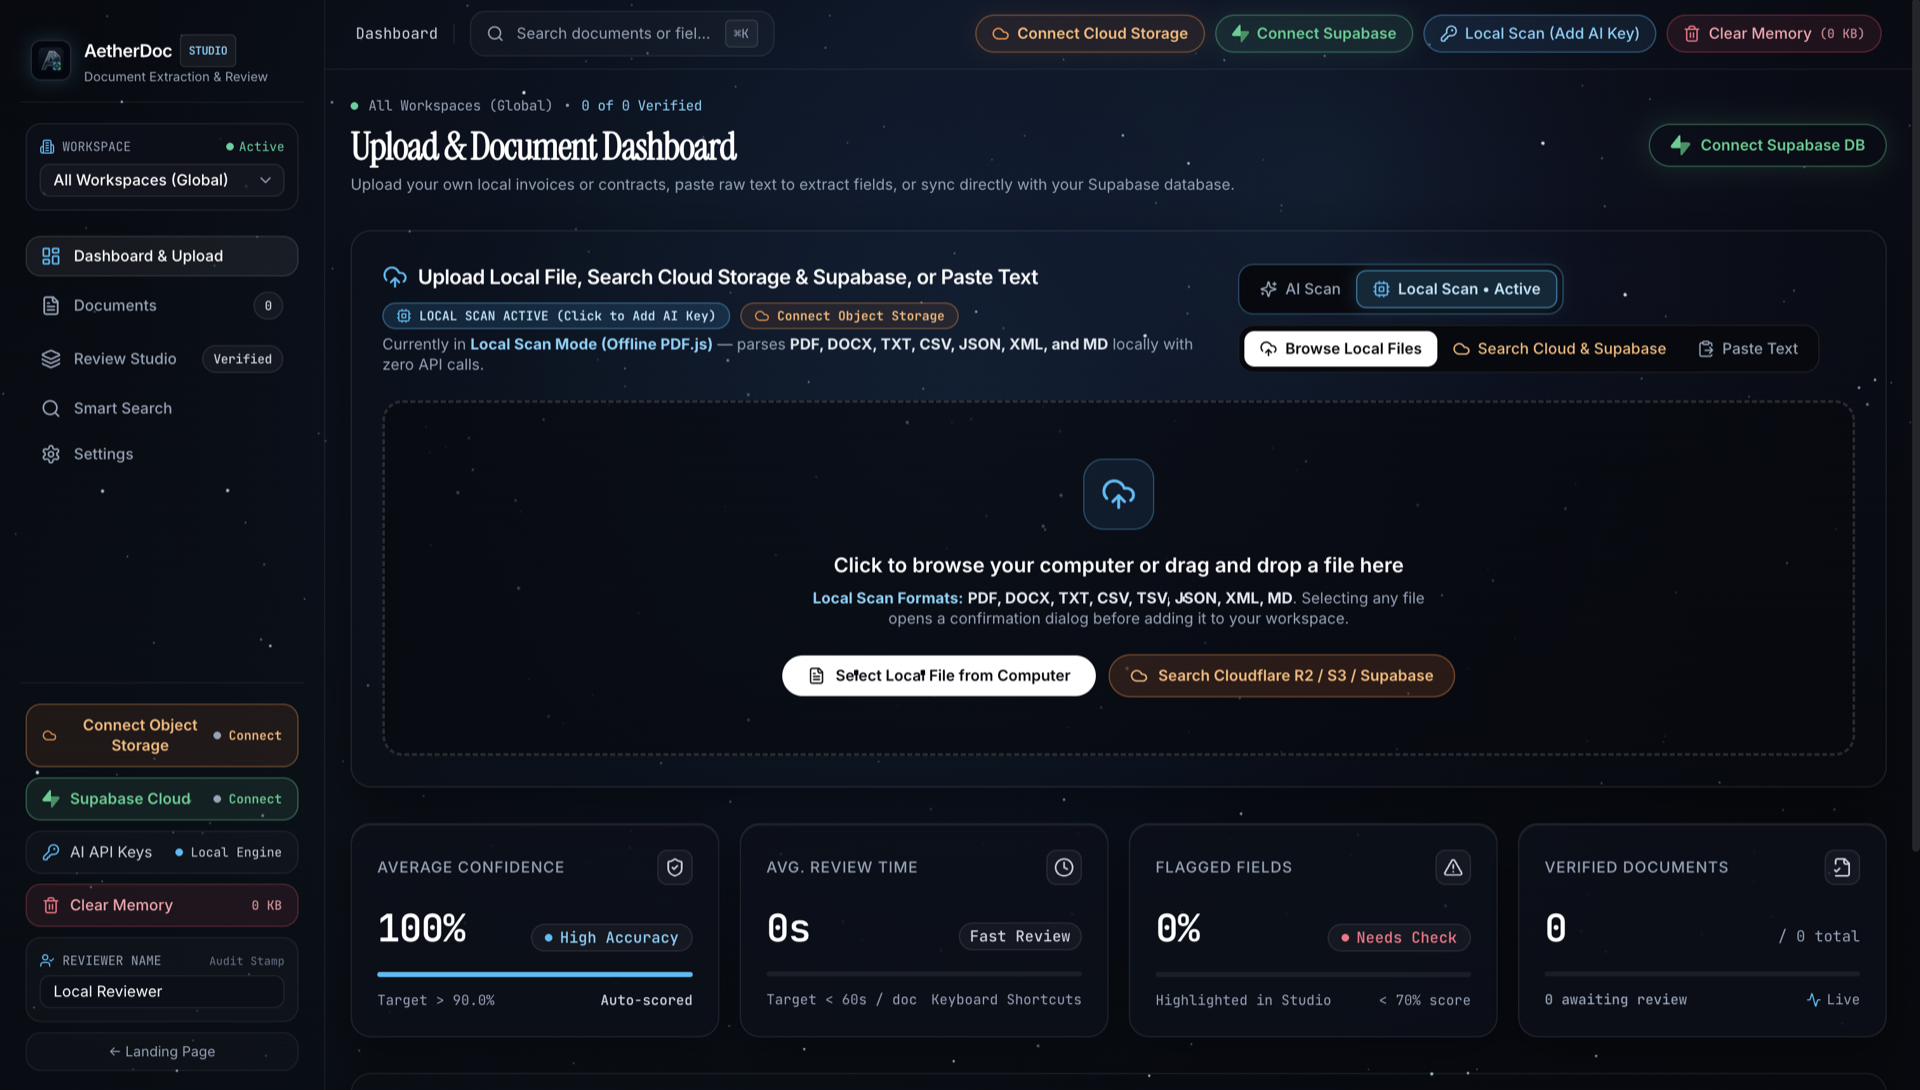Click the AetherDoc logo icon
1920x1090 pixels.
(x=51, y=61)
